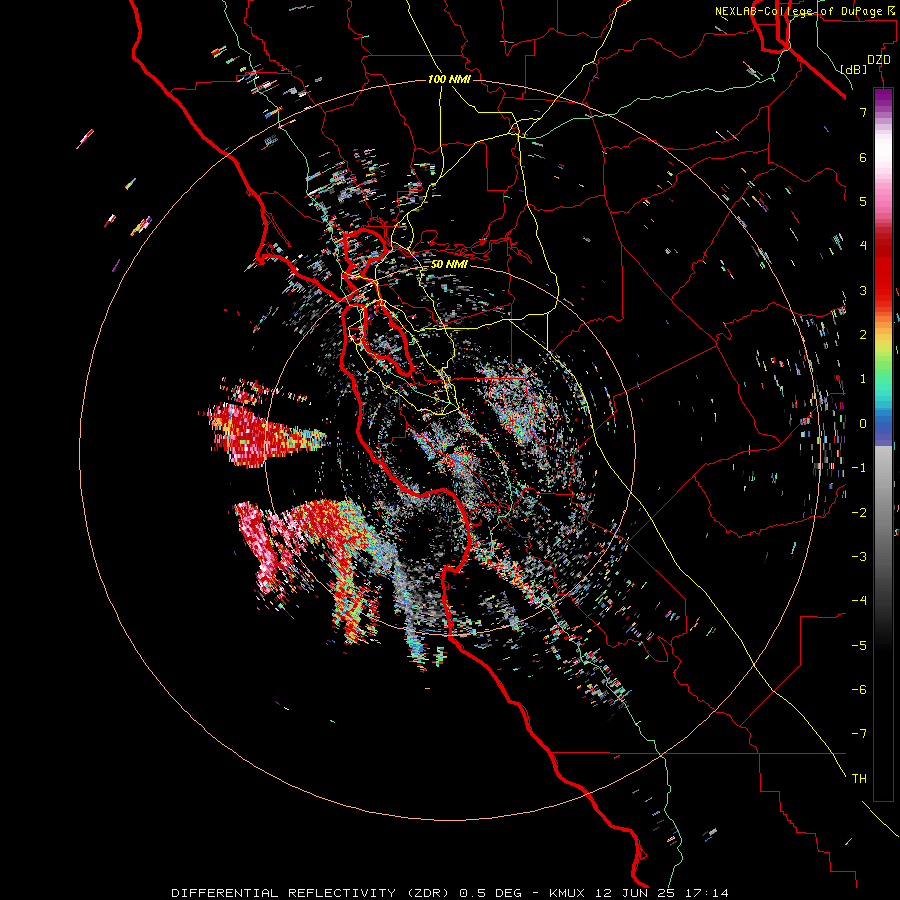Click the legend value "-1"

[x=859, y=468]
